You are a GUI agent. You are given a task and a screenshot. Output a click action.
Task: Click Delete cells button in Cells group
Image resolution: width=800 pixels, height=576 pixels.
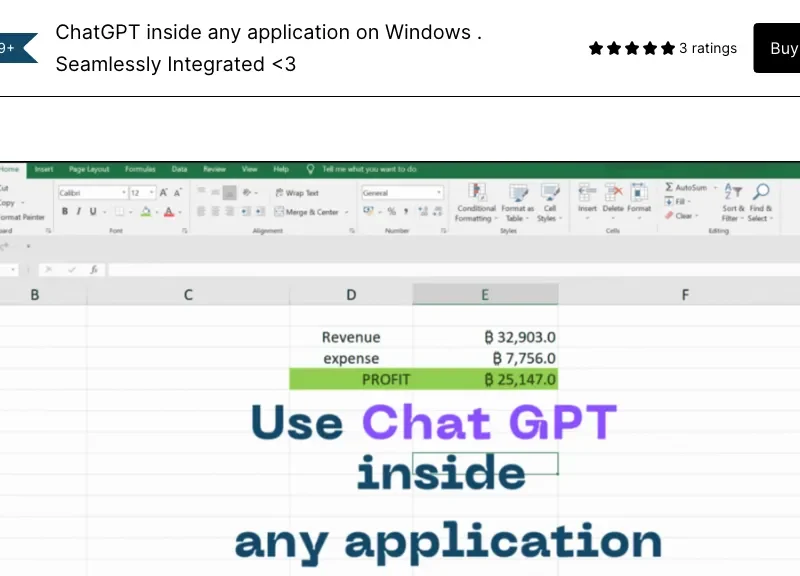(613, 201)
